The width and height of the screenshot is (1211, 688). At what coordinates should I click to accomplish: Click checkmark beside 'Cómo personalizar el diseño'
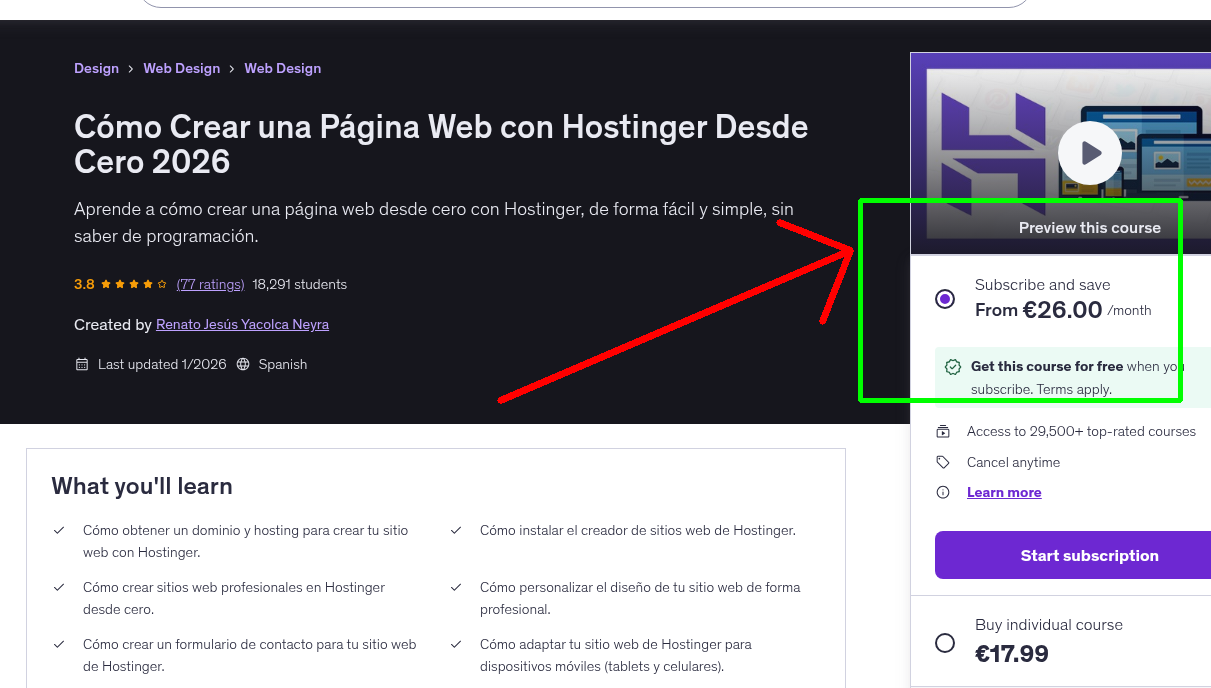click(456, 587)
